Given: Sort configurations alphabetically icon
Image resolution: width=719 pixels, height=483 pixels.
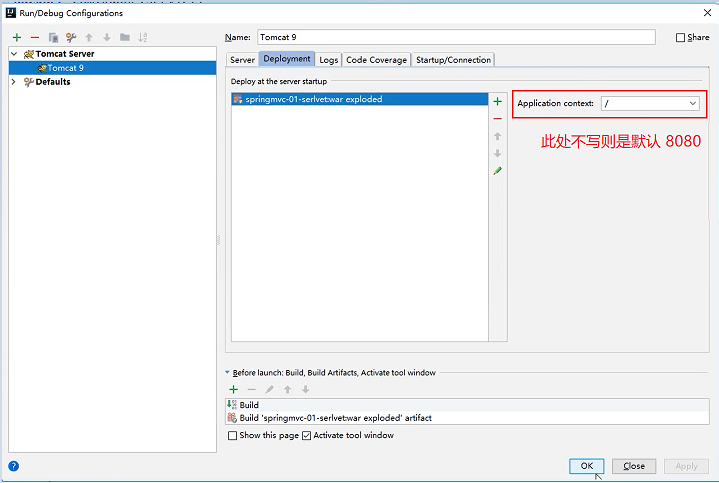Looking at the screenshot, I should pyautogui.click(x=143, y=38).
